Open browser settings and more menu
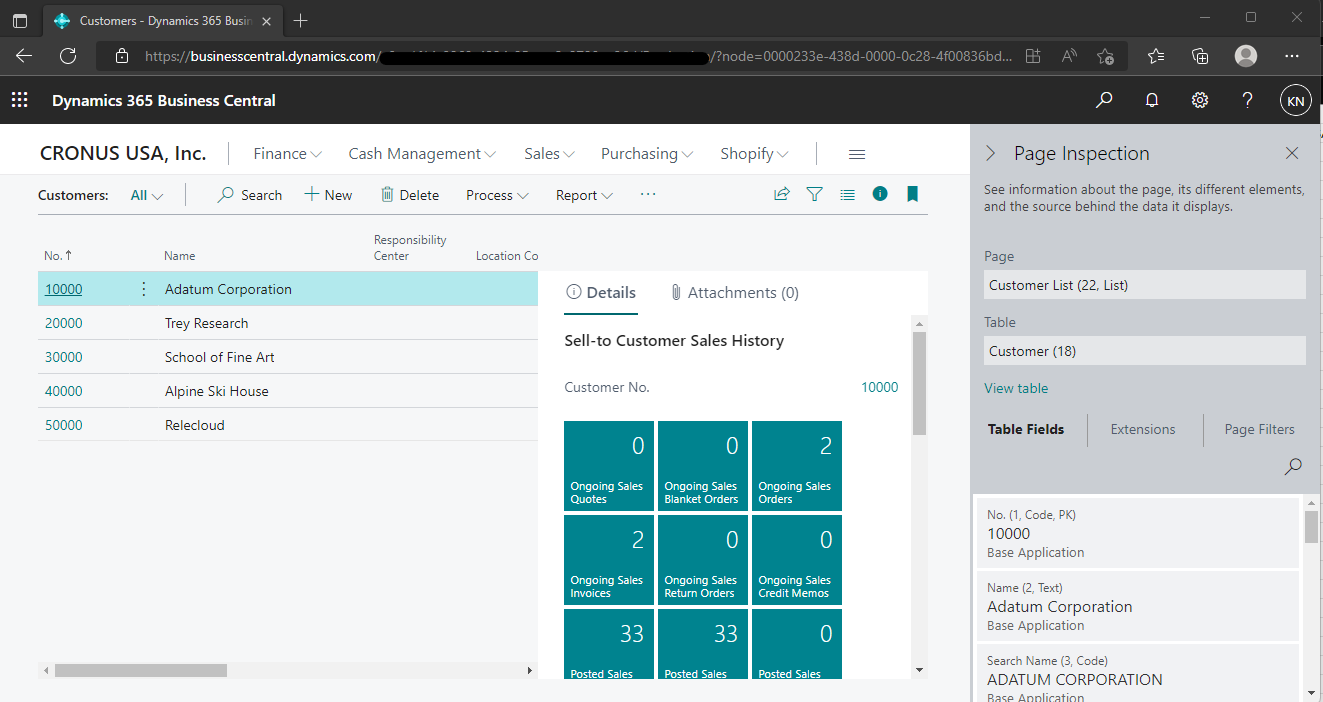The height and width of the screenshot is (702, 1323). [x=1291, y=56]
